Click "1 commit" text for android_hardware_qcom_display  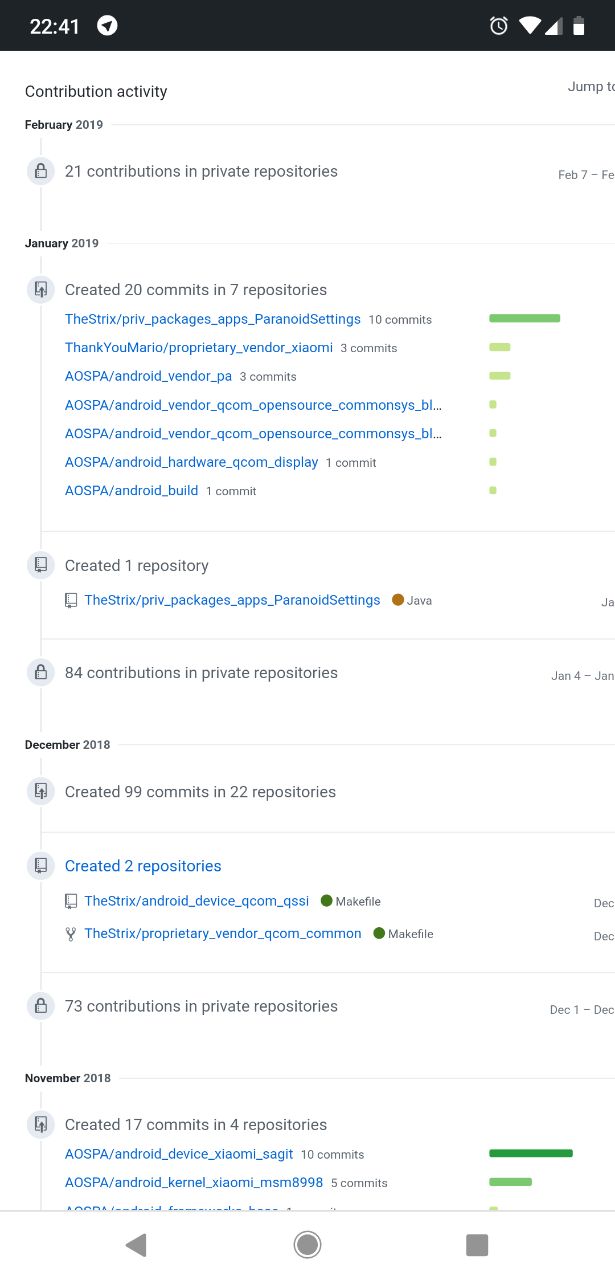point(351,463)
